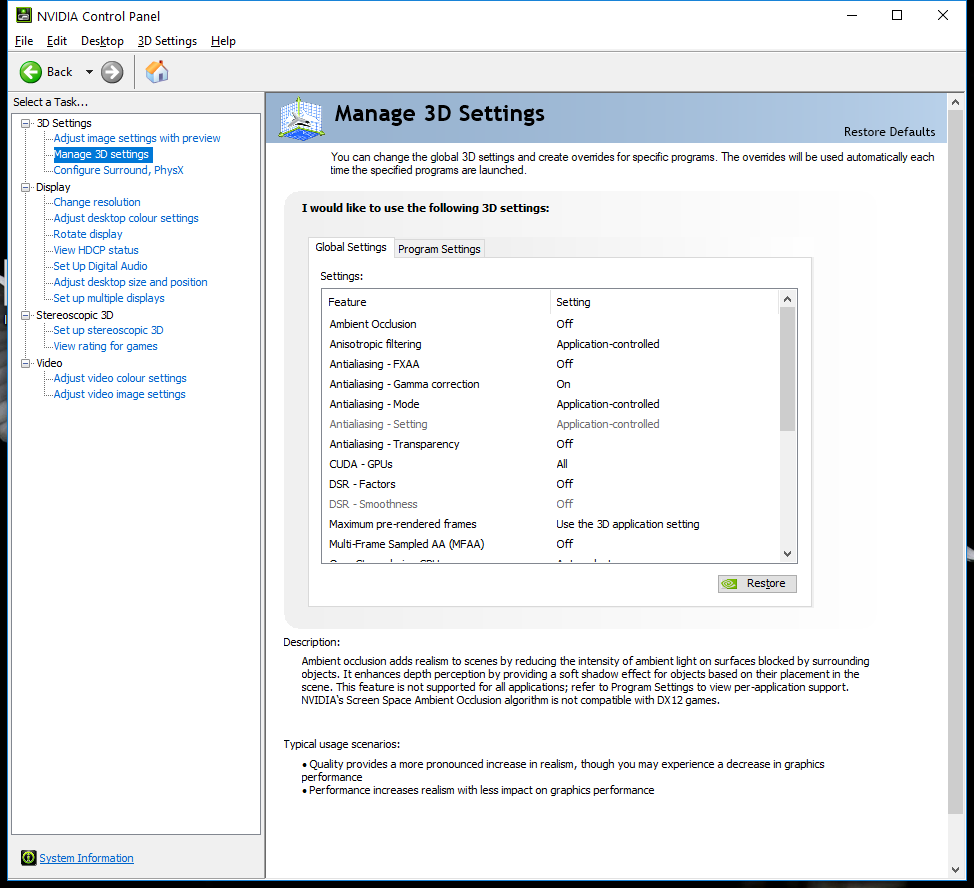The height and width of the screenshot is (888, 974).
Task: Click the System Information icon
Action: (x=28, y=858)
